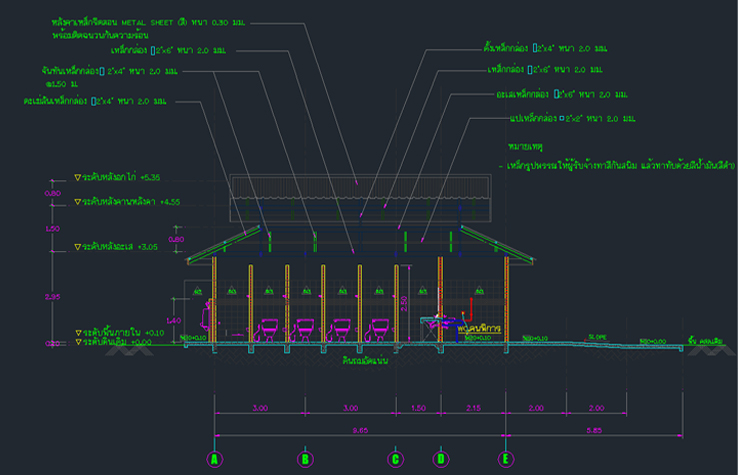Viewport: 738px width, 475px height.
Task: Click the METAL SHEET roof annotation
Action: point(148,23)
